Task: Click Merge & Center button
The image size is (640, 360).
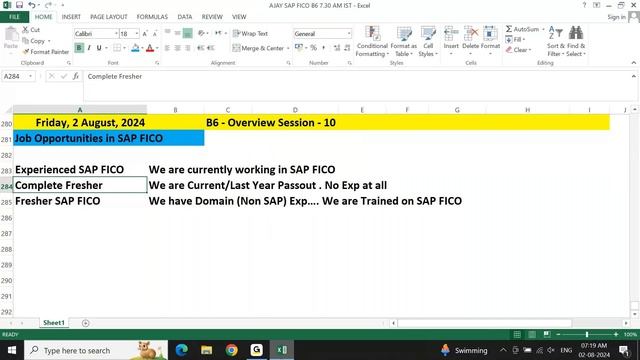Action: coord(258,48)
